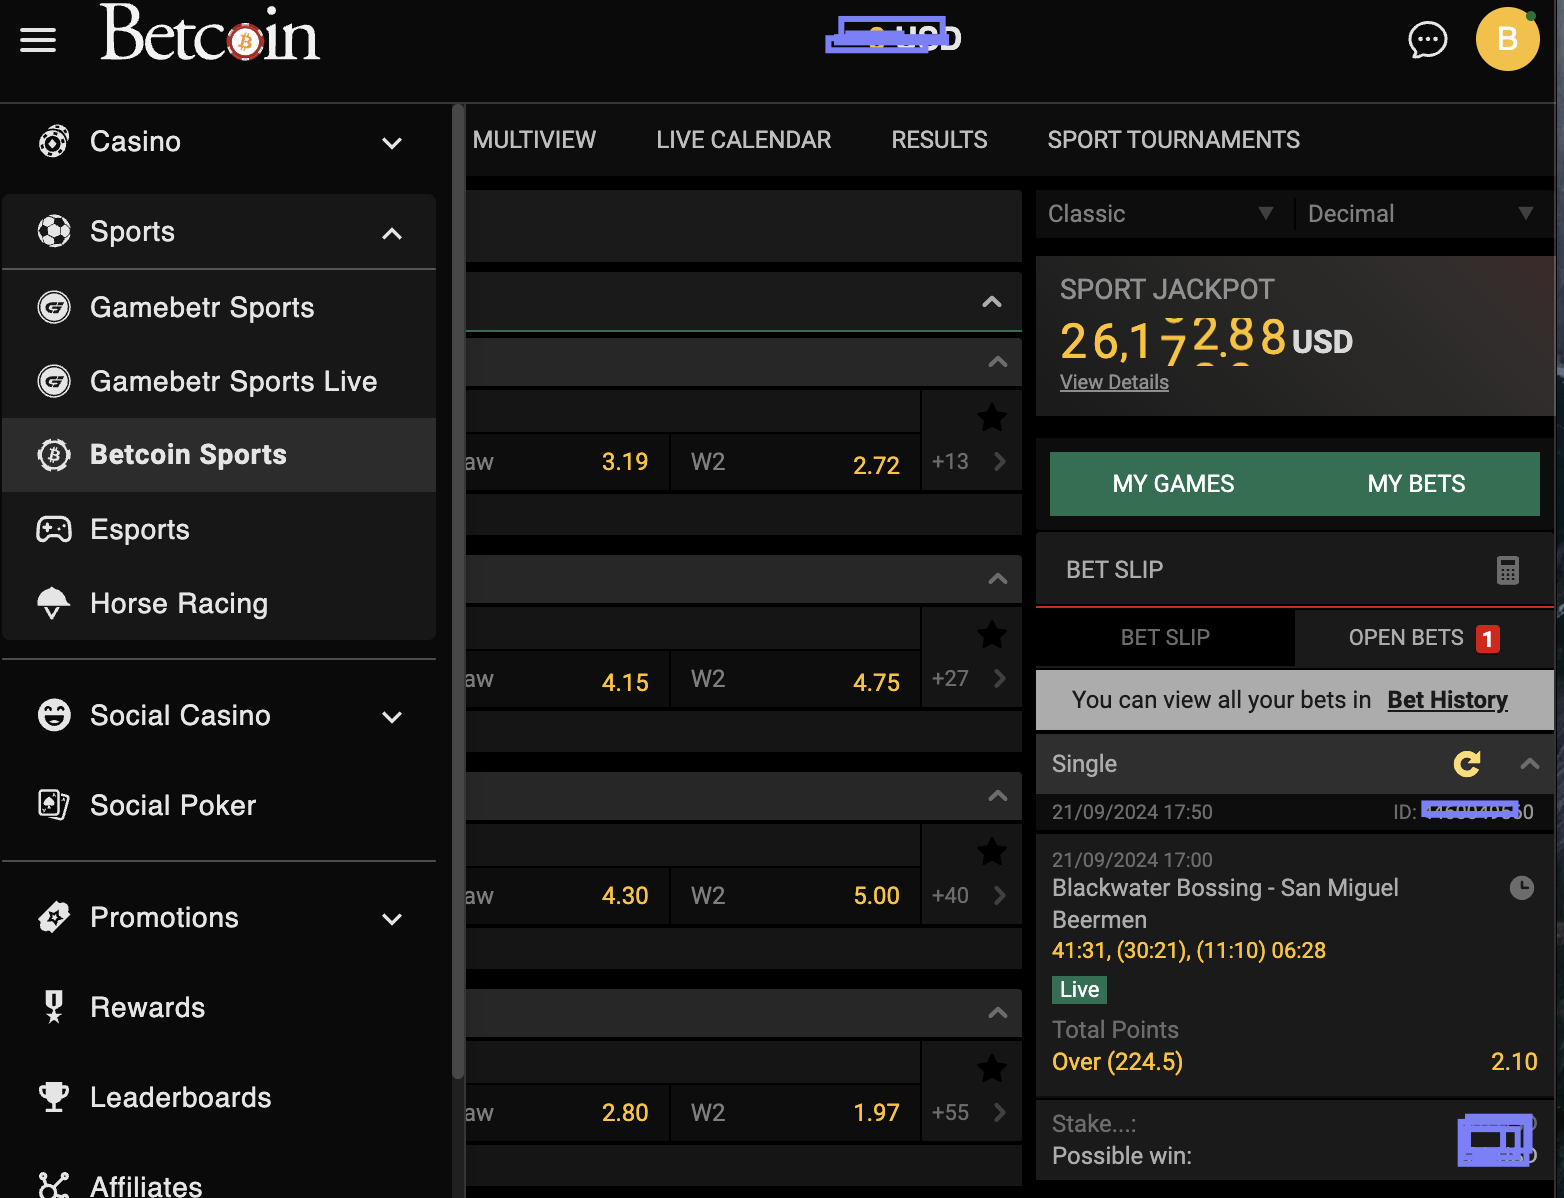1564x1198 pixels.
Task: Favorite the match with odds 4.15
Action: tap(991, 634)
